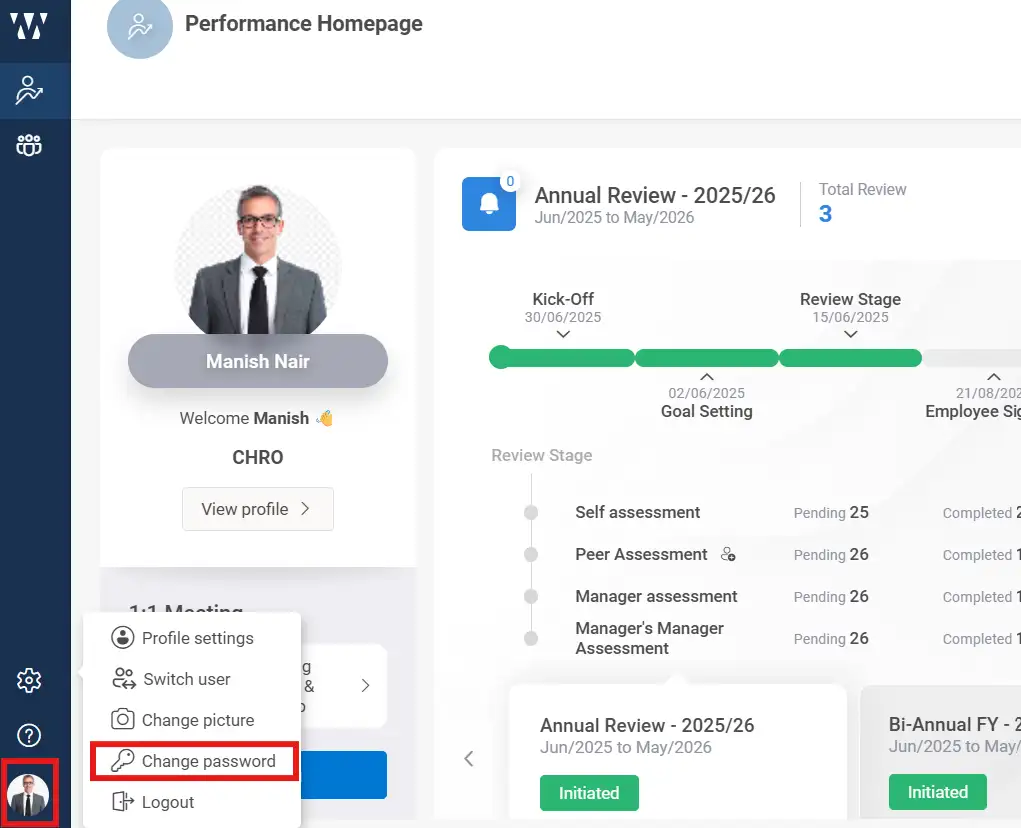The width and height of the screenshot is (1021, 828).
Task: Open the Settings gear in the sidebar
Action: 28,680
